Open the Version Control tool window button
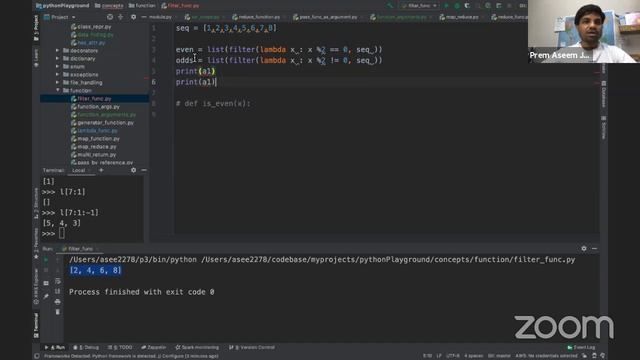 click(x=252, y=347)
